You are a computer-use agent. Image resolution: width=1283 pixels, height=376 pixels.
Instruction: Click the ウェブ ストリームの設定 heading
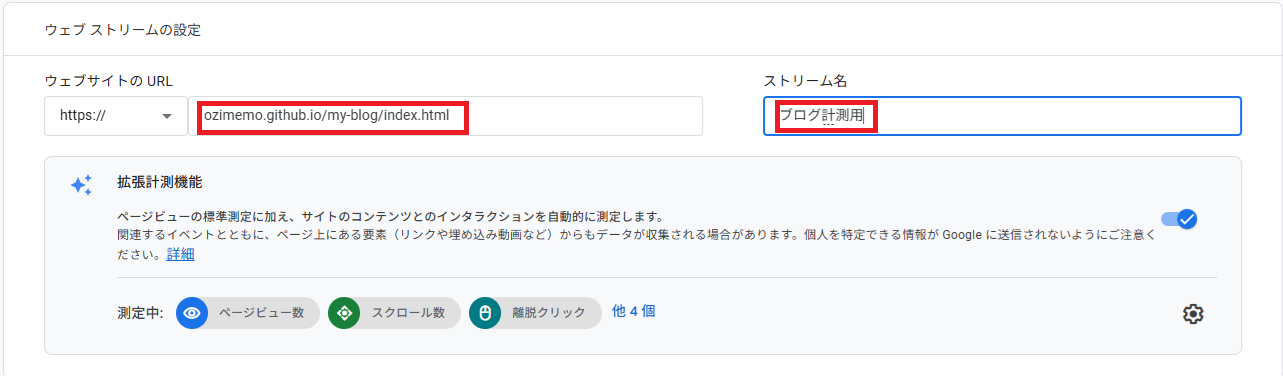click(x=123, y=30)
